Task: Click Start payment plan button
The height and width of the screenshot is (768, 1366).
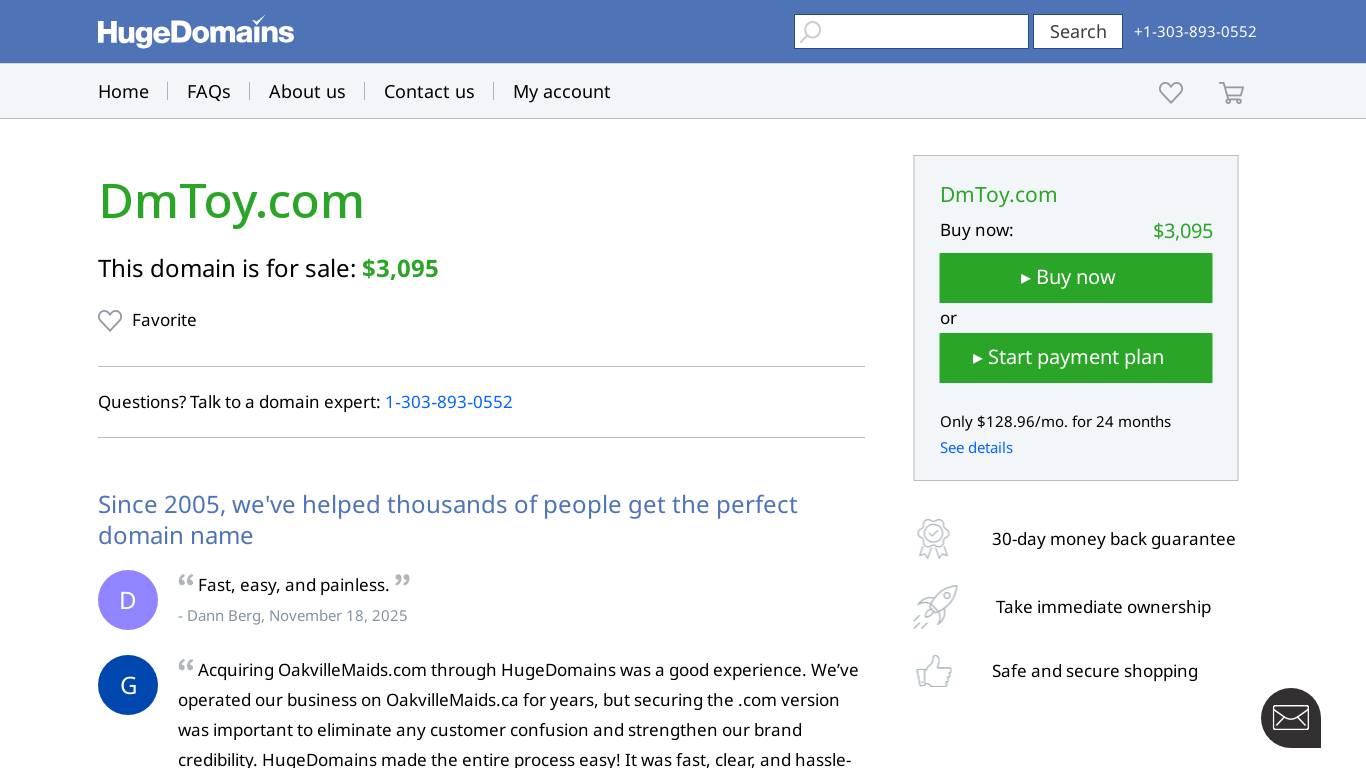Action: tap(1076, 358)
